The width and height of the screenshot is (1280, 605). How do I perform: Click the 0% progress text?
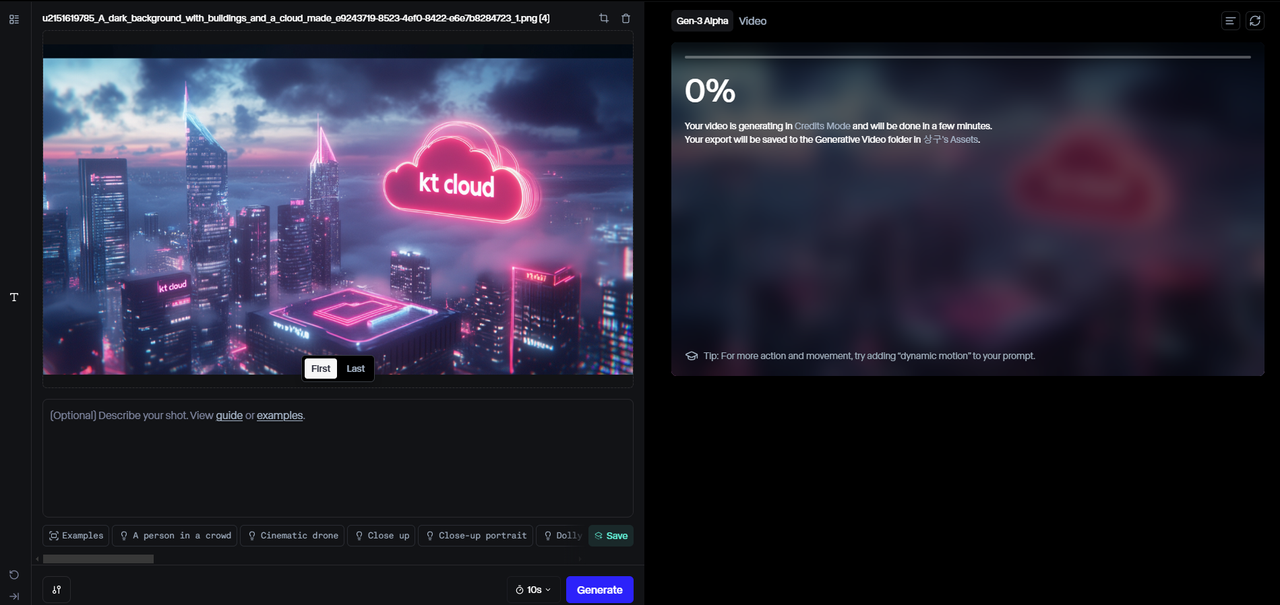[710, 91]
